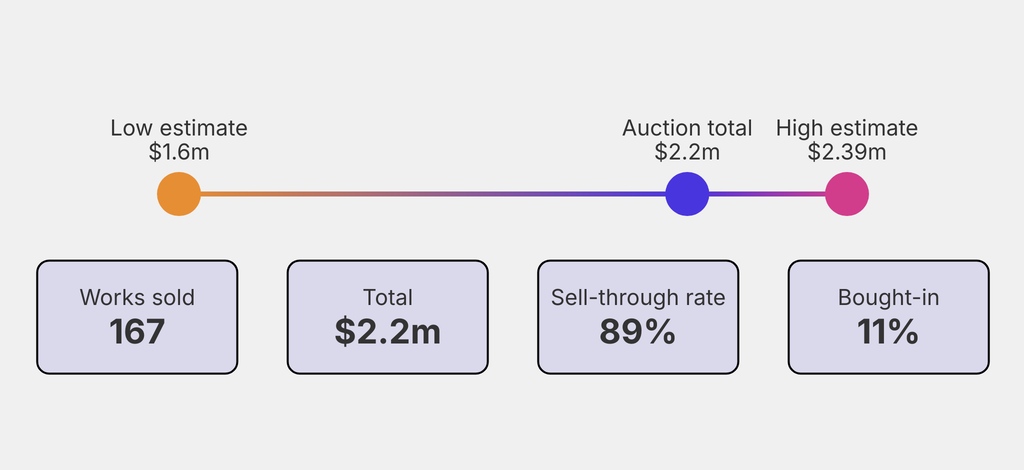Select the $1.6m low estimate value
This screenshot has height=470, width=1024.
point(179,152)
